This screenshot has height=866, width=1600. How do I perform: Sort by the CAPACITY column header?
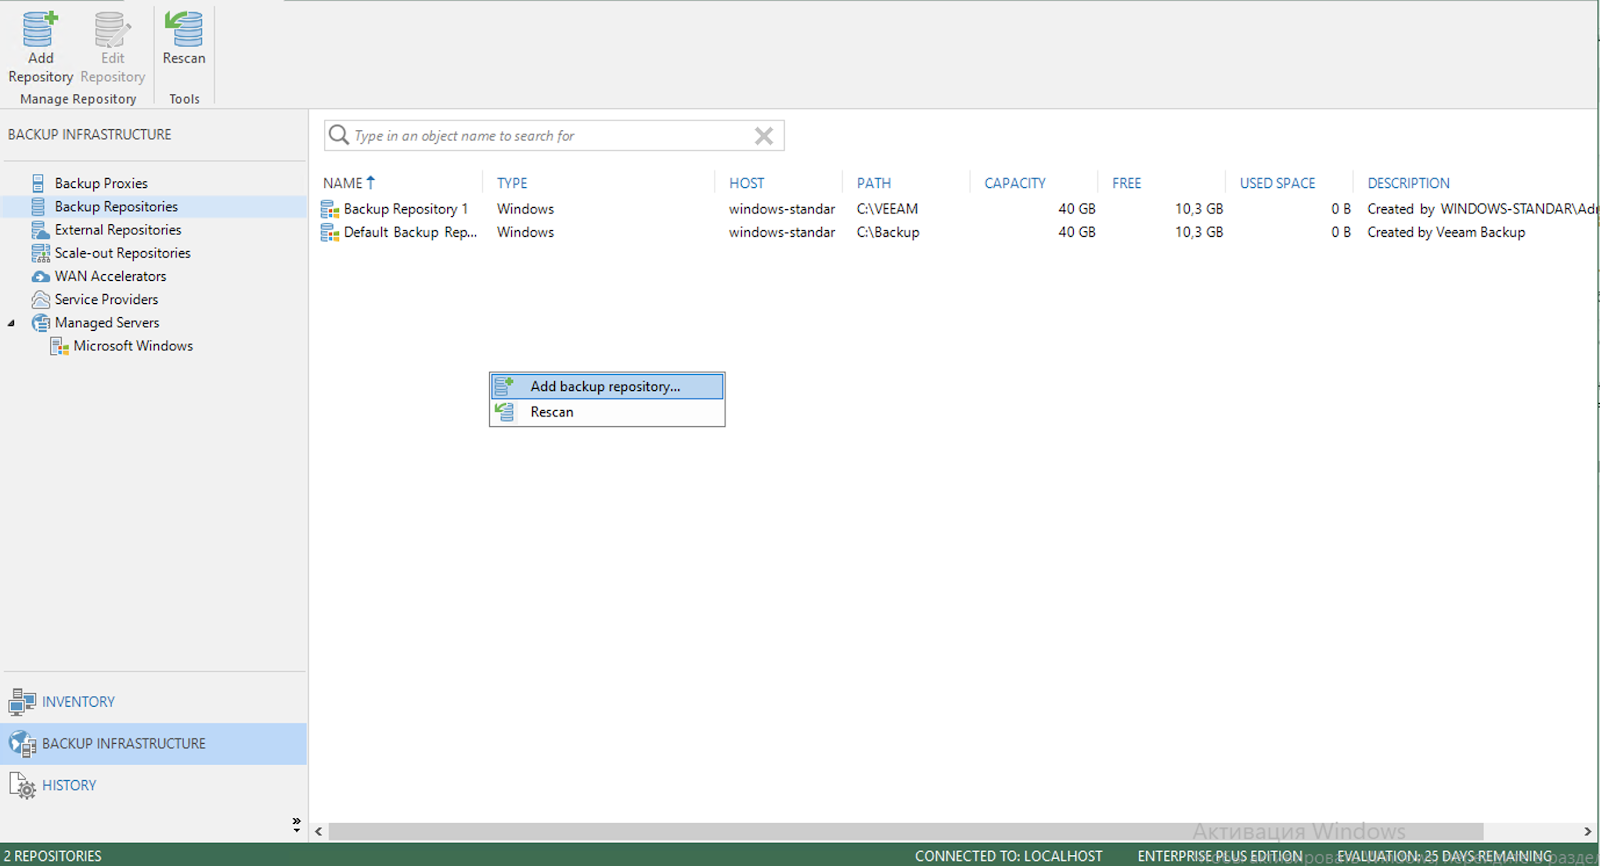(1015, 183)
